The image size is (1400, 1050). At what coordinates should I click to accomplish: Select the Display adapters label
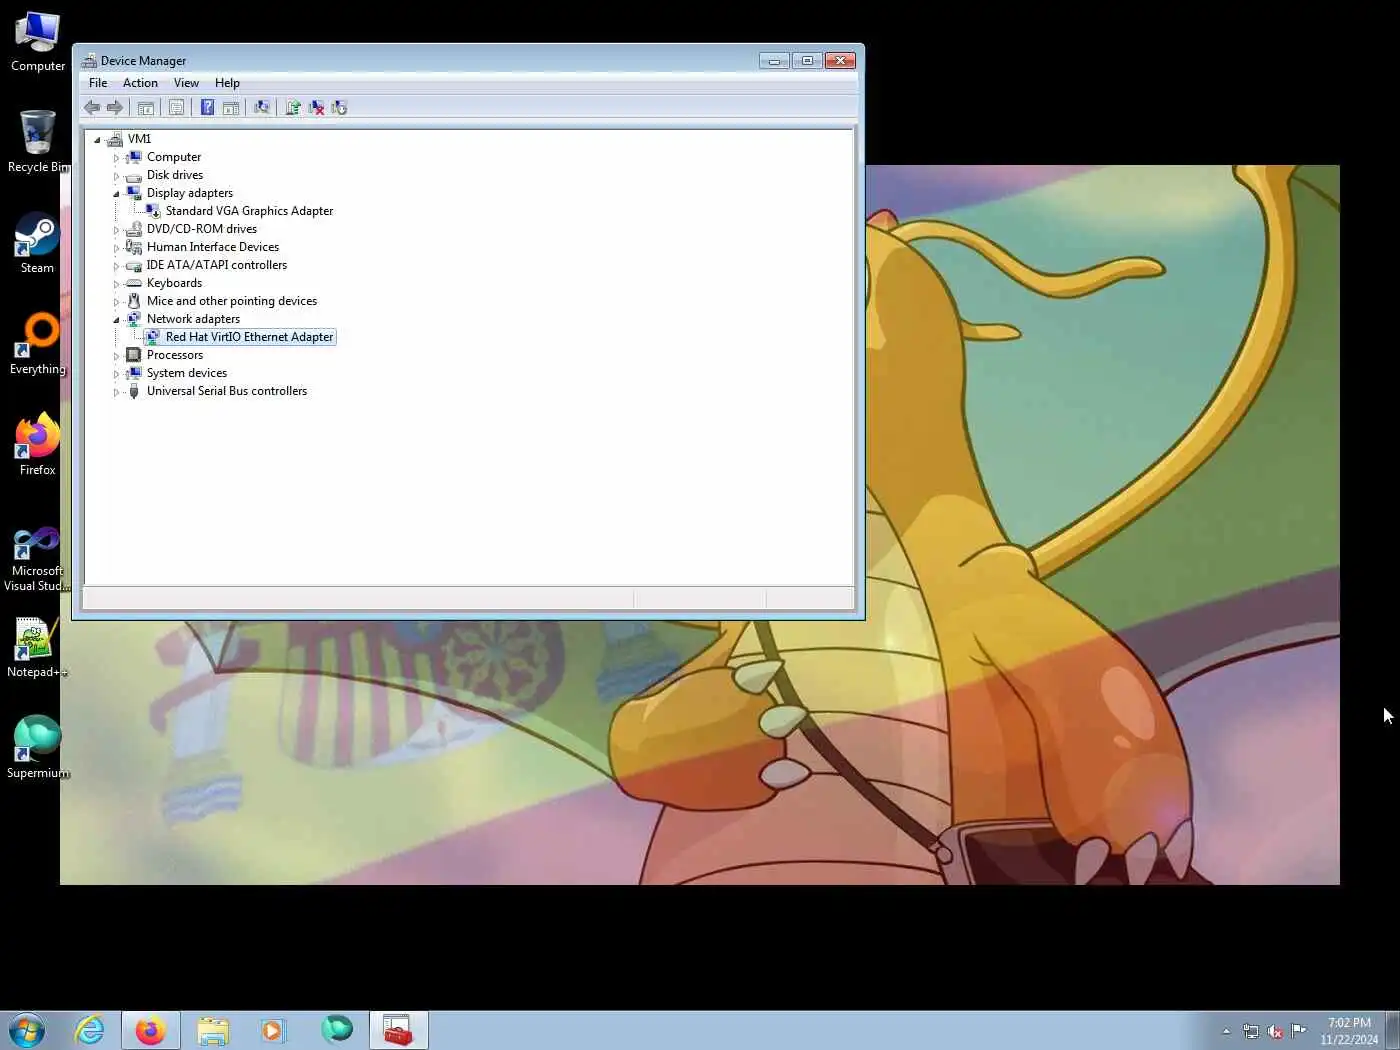point(189,193)
